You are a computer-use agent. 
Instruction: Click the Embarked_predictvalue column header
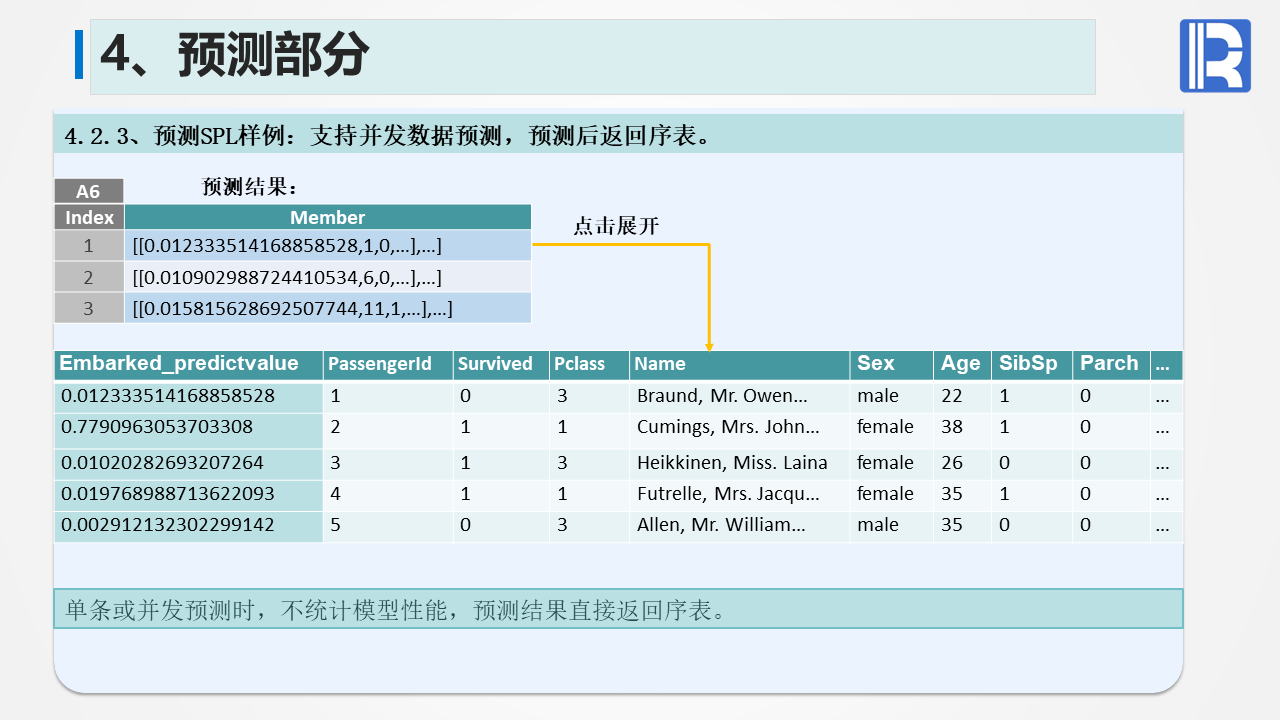click(188, 364)
